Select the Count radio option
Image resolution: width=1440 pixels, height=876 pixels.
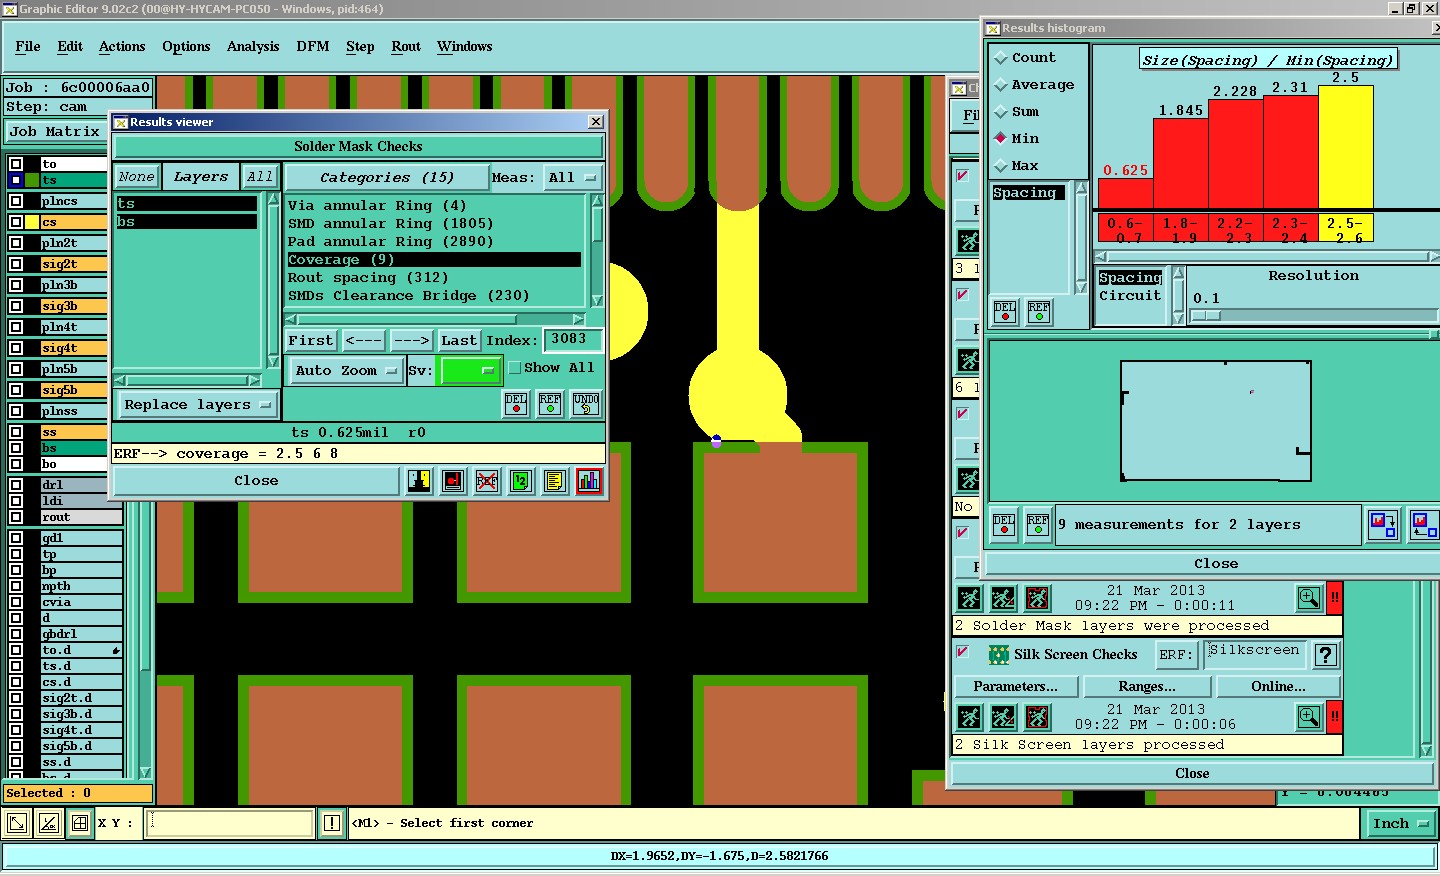click(x=1001, y=58)
